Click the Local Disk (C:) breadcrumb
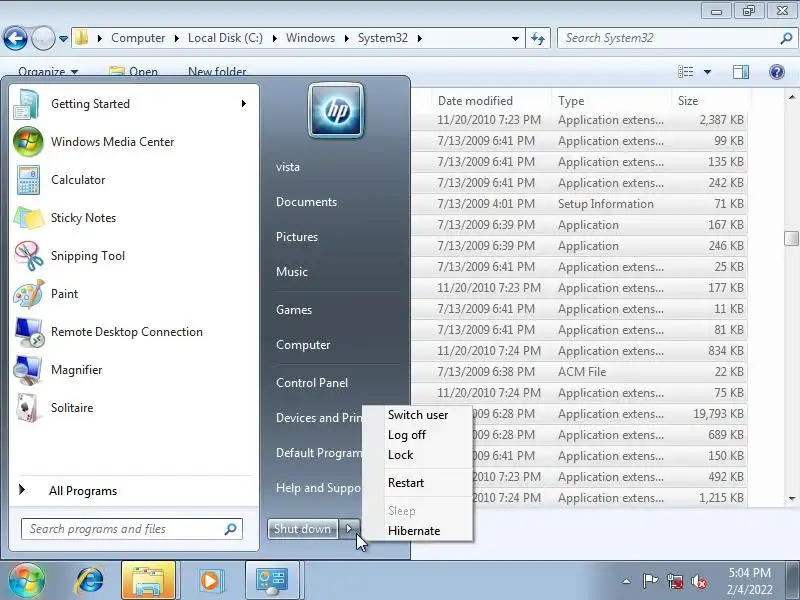This screenshot has width=800, height=600. (x=225, y=38)
